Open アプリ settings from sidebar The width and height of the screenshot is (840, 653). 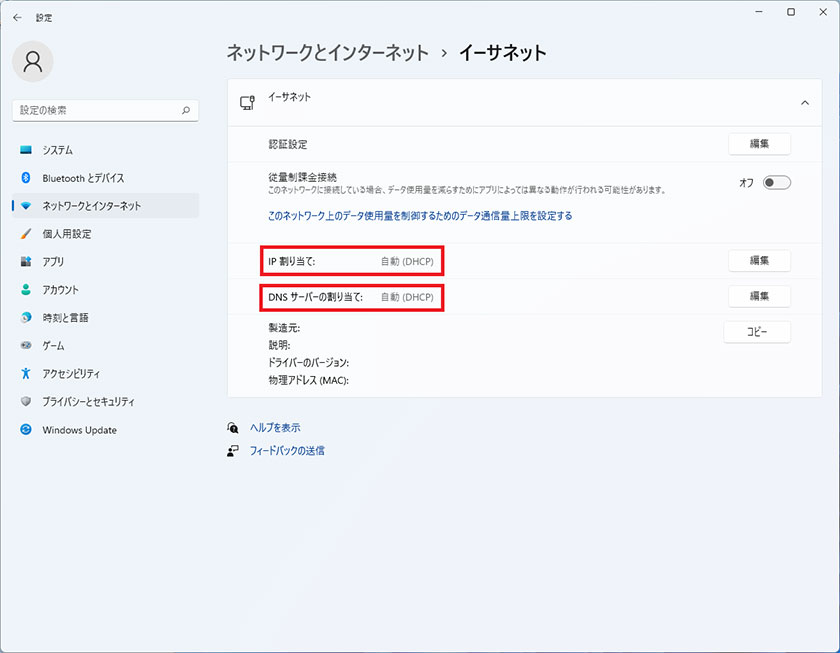click(52, 262)
